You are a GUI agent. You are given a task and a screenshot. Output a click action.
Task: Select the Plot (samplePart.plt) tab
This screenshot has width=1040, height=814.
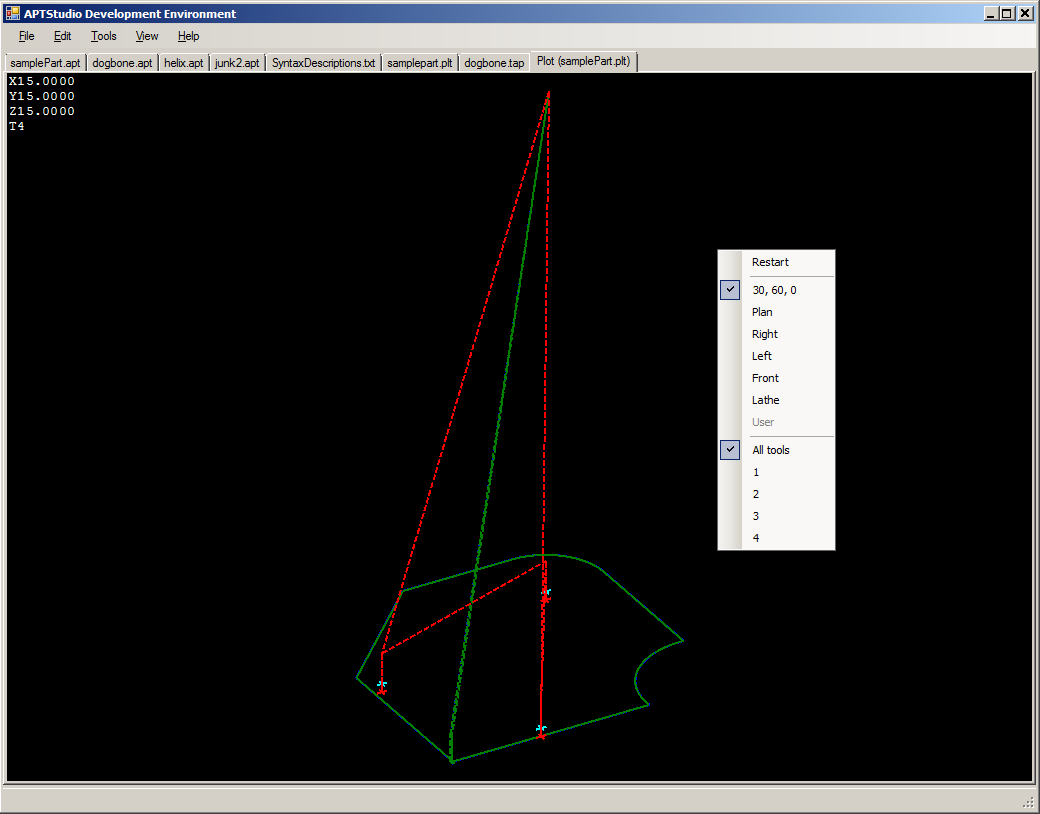(x=584, y=61)
